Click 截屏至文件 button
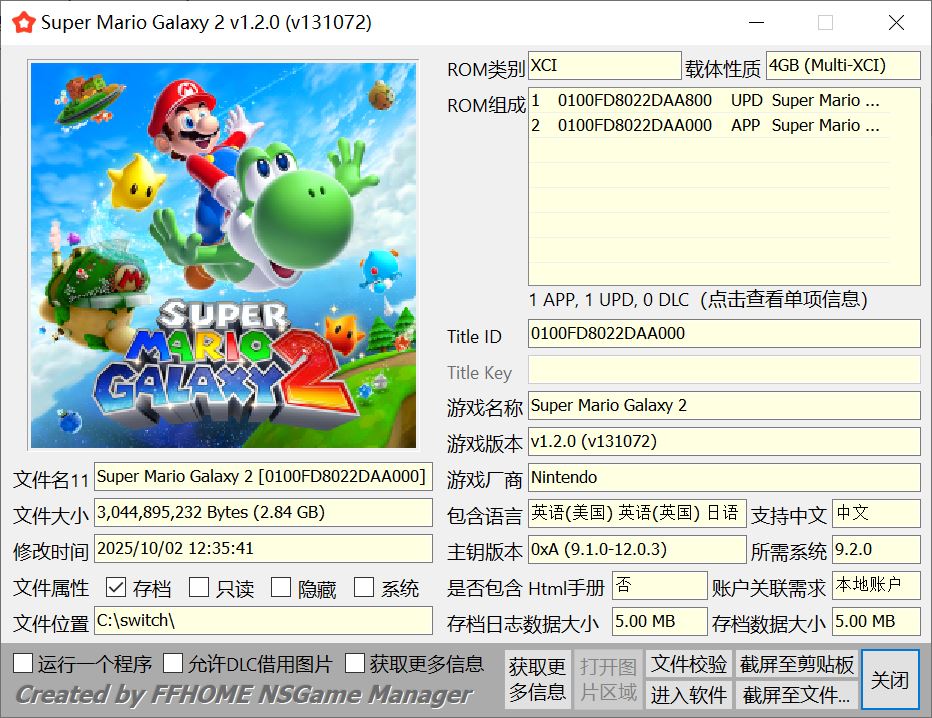932x718 pixels. (797, 695)
